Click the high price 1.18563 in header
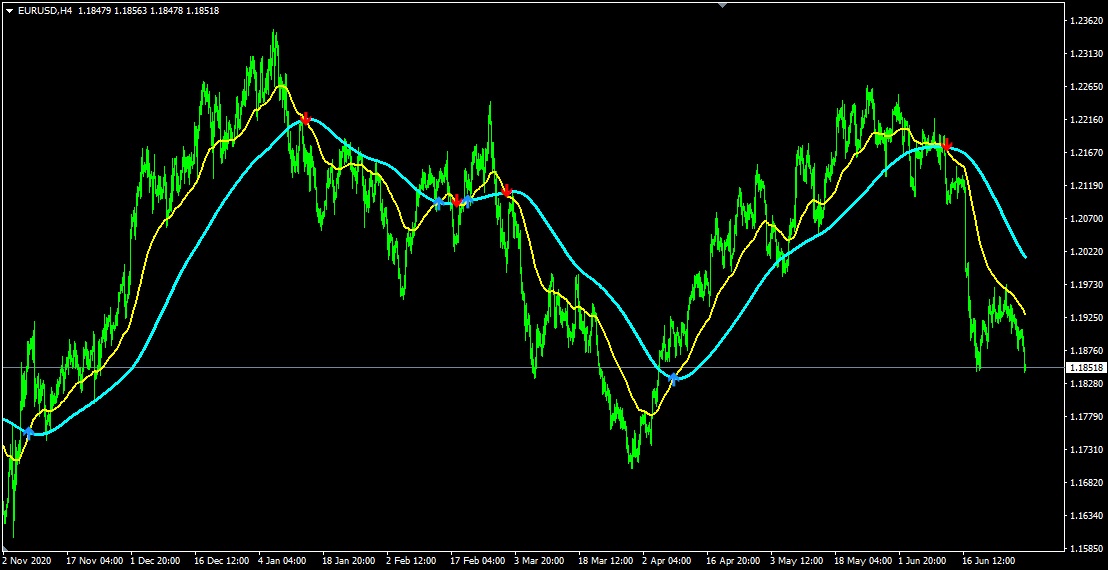Image resolution: width=1108 pixels, height=570 pixels. coord(131,11)
